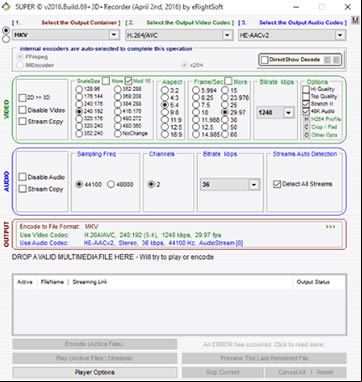Click the Active column header

click(x=25, y=282)
